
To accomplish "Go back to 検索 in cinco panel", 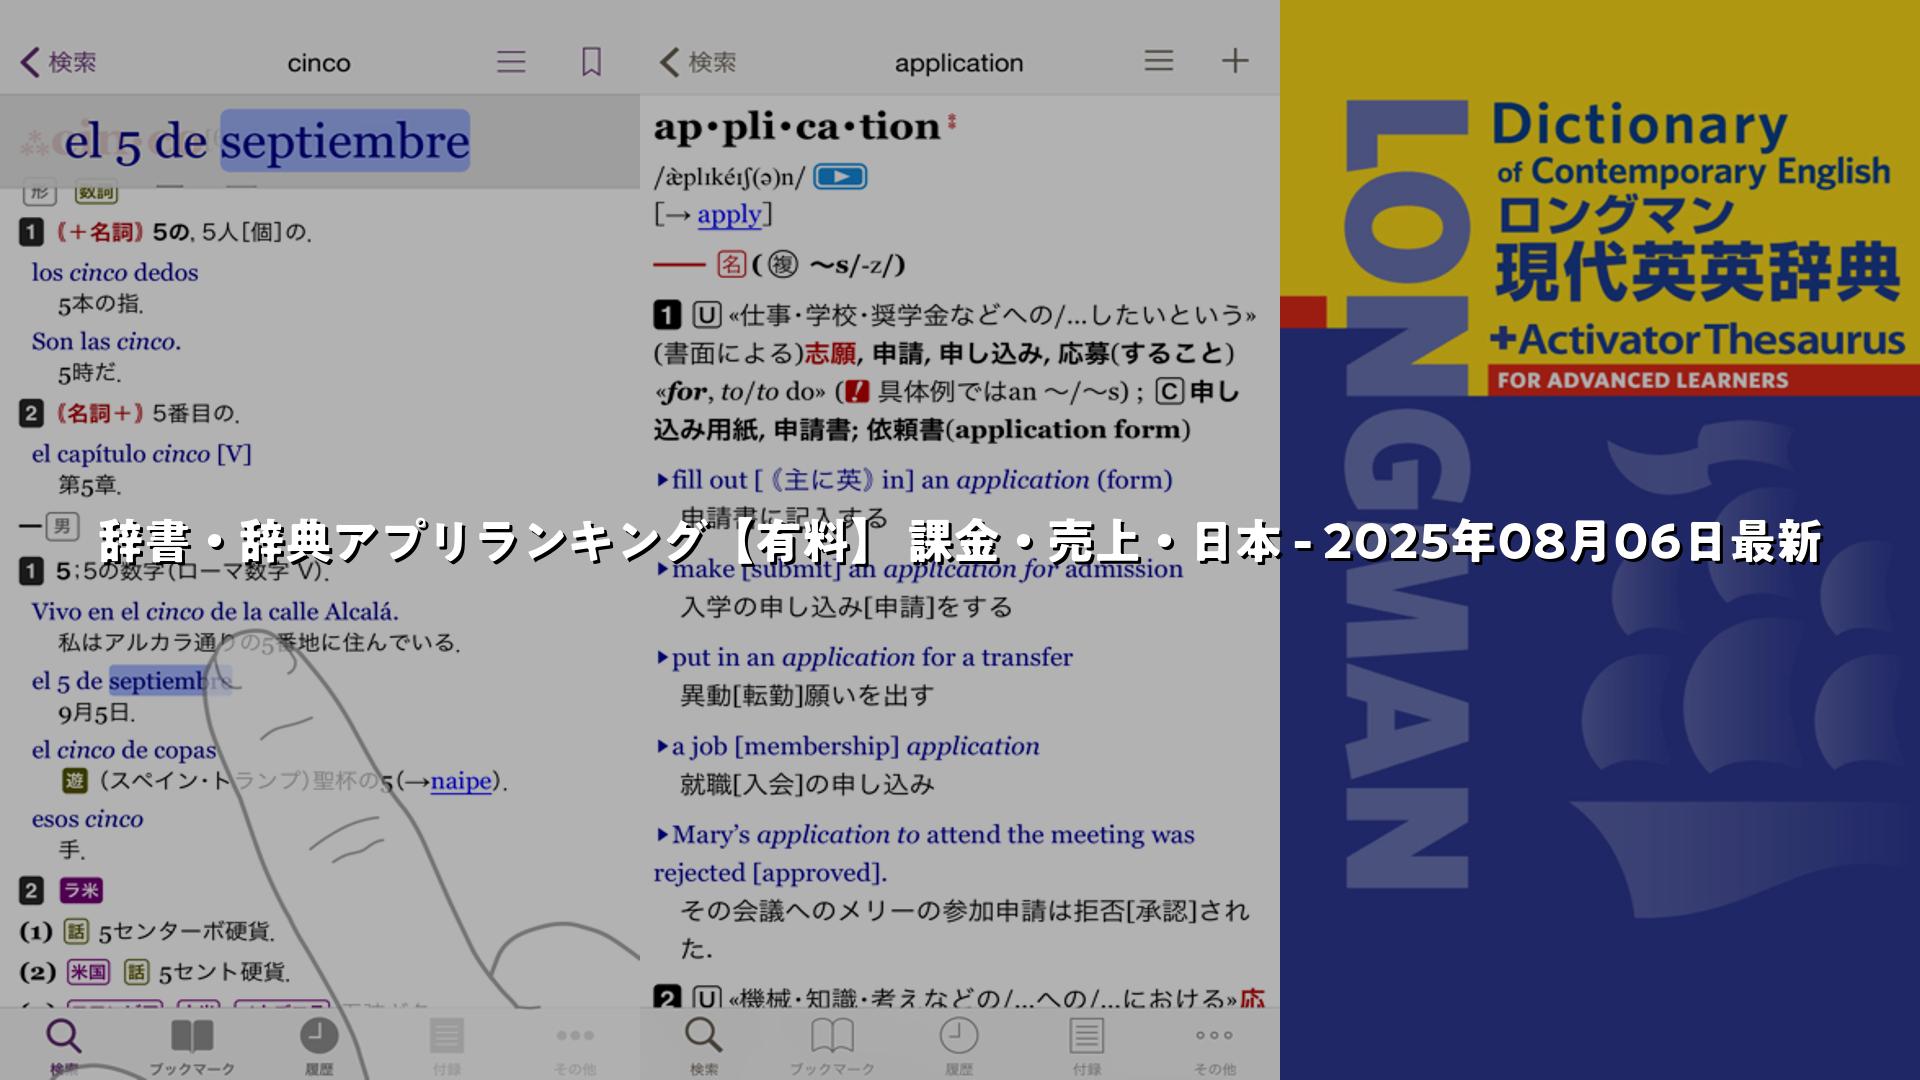I will [59, 62].
